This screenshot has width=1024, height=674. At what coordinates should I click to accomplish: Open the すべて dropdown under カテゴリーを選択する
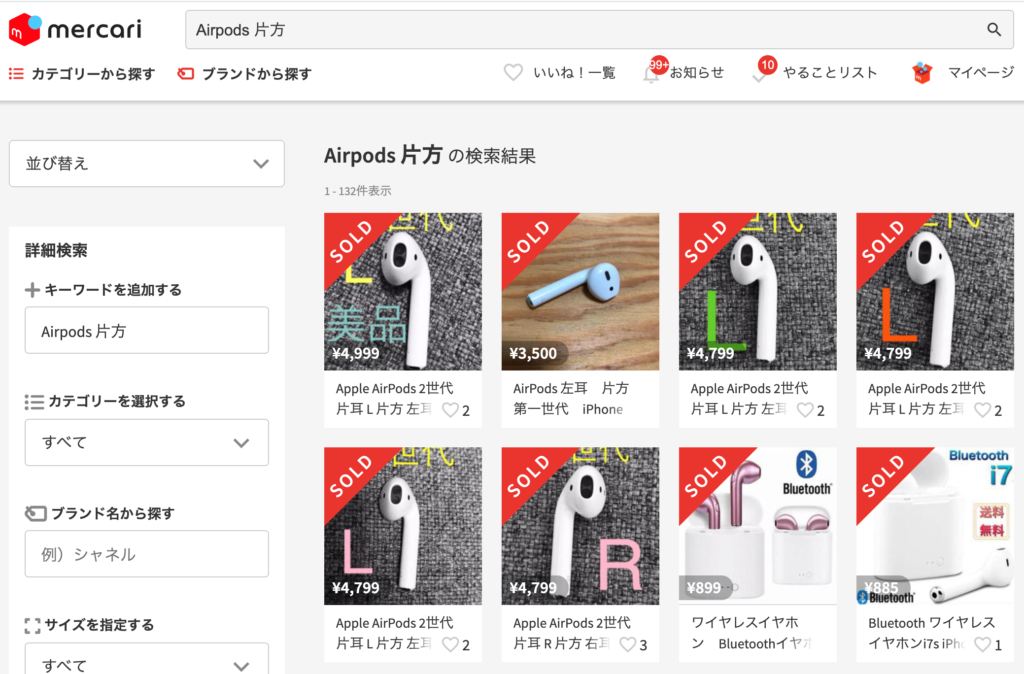147,442
